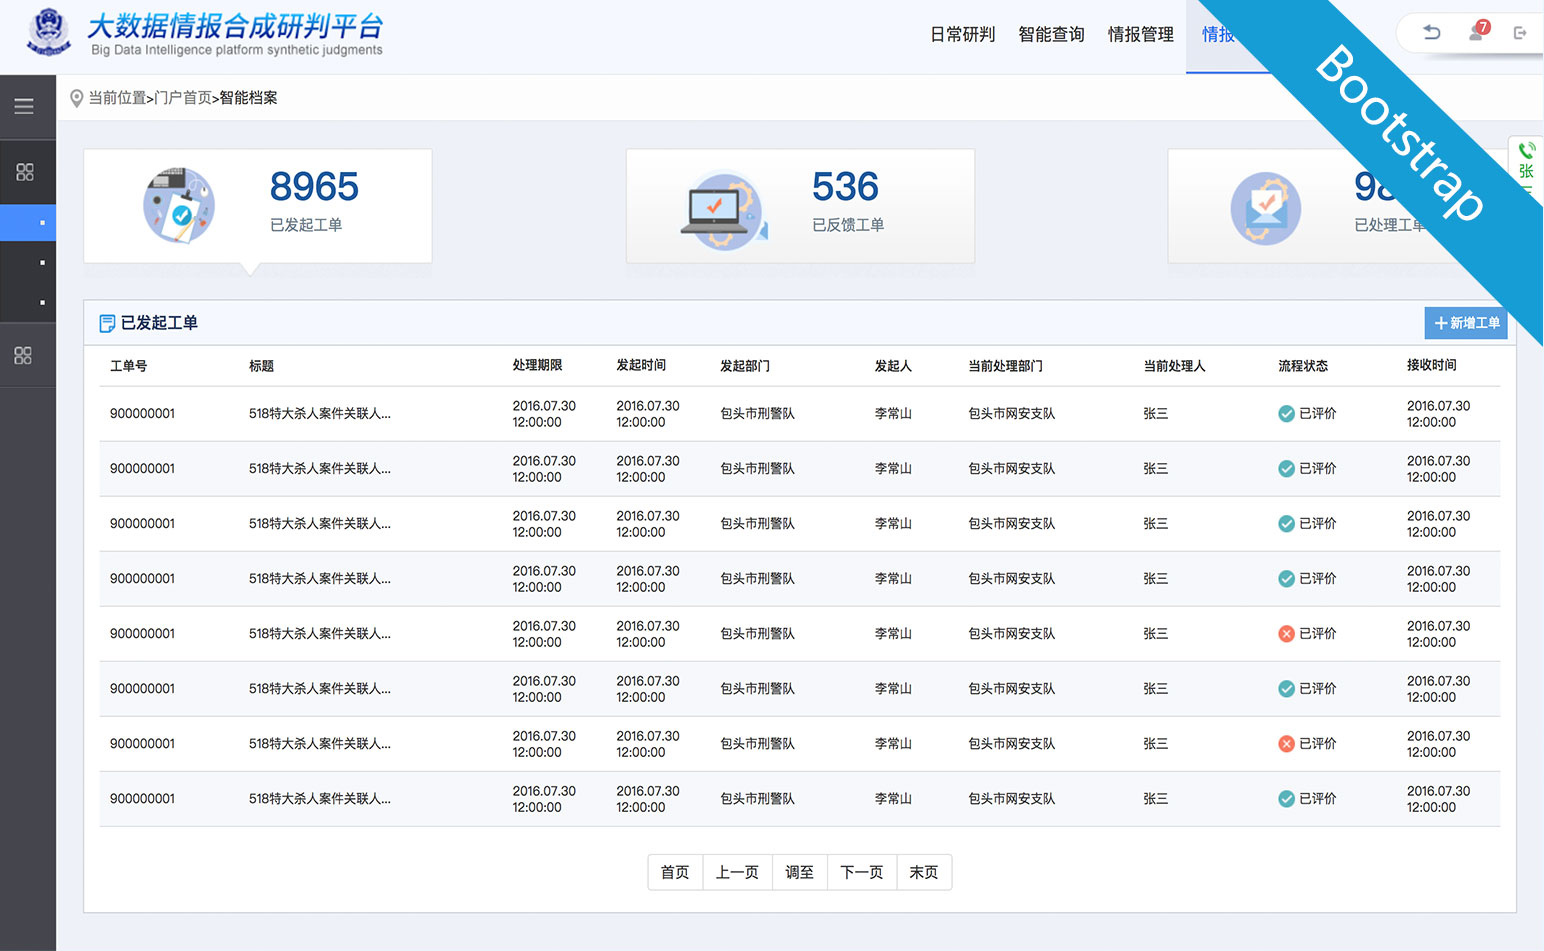Go to 下一页 in pagination
The image size is (1544, 951).
pyautogui.click(x=862, y=872)
